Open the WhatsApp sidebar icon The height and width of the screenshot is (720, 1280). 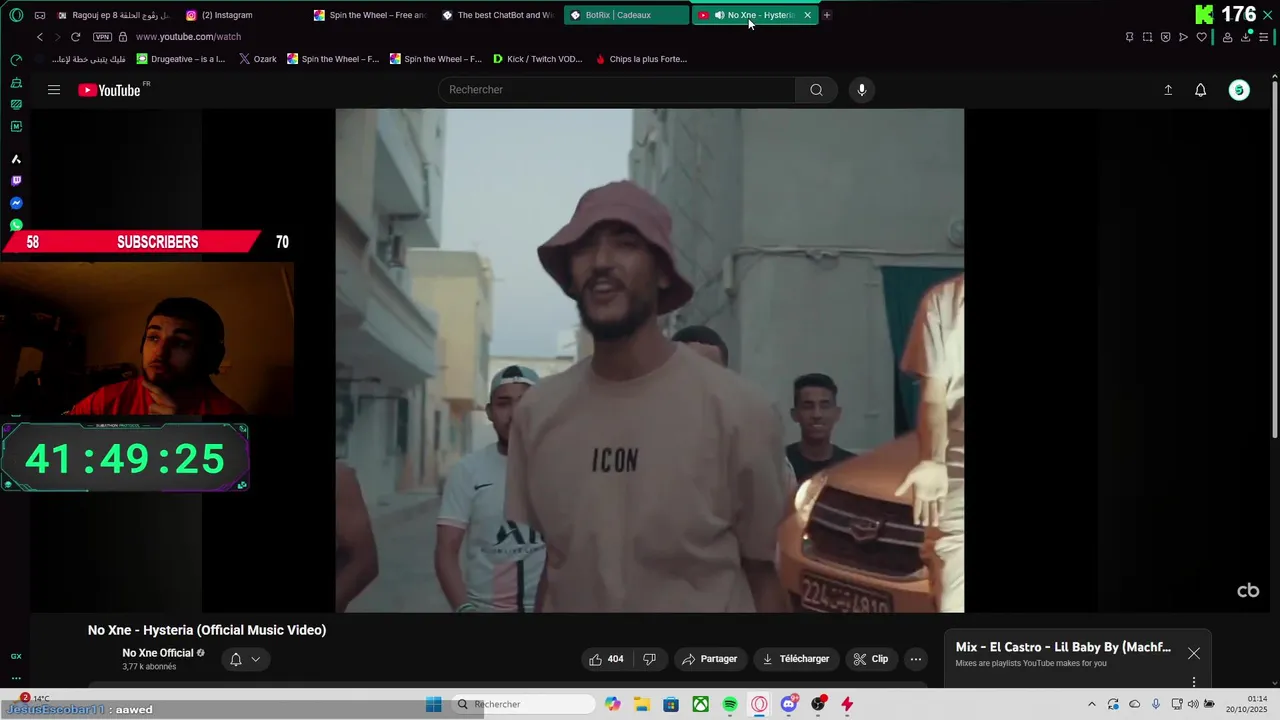pyautogui.click(x=16, y=225)
